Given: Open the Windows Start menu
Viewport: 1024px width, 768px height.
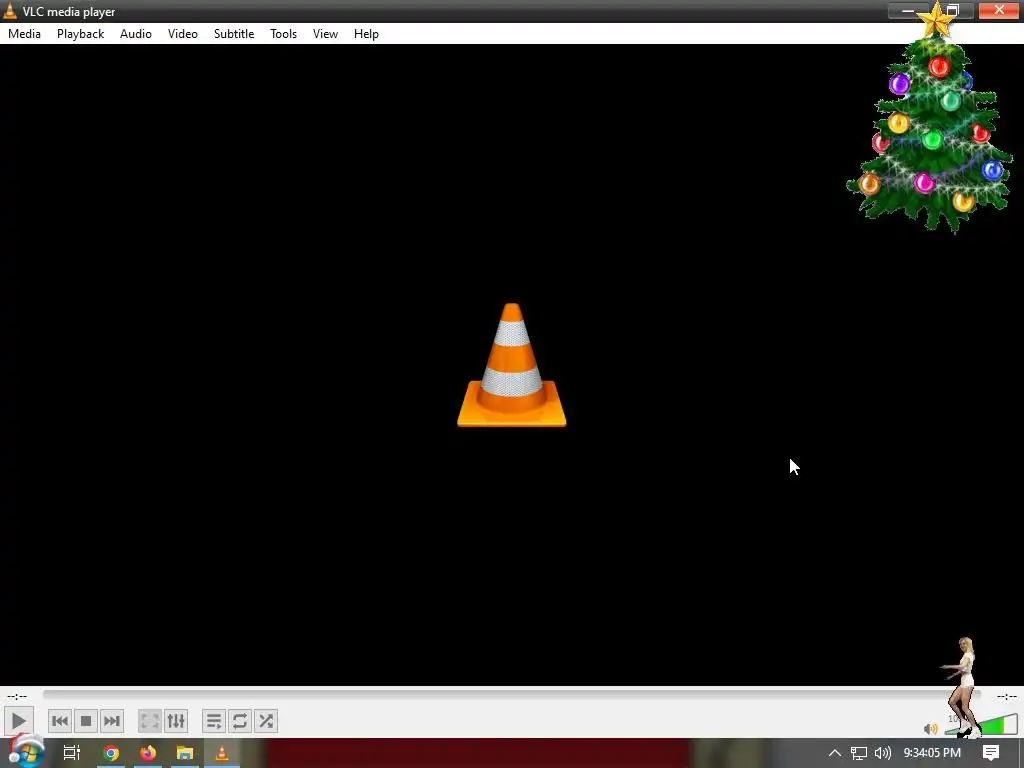Looking at the screenshot, I should click(x=25, y=752).
